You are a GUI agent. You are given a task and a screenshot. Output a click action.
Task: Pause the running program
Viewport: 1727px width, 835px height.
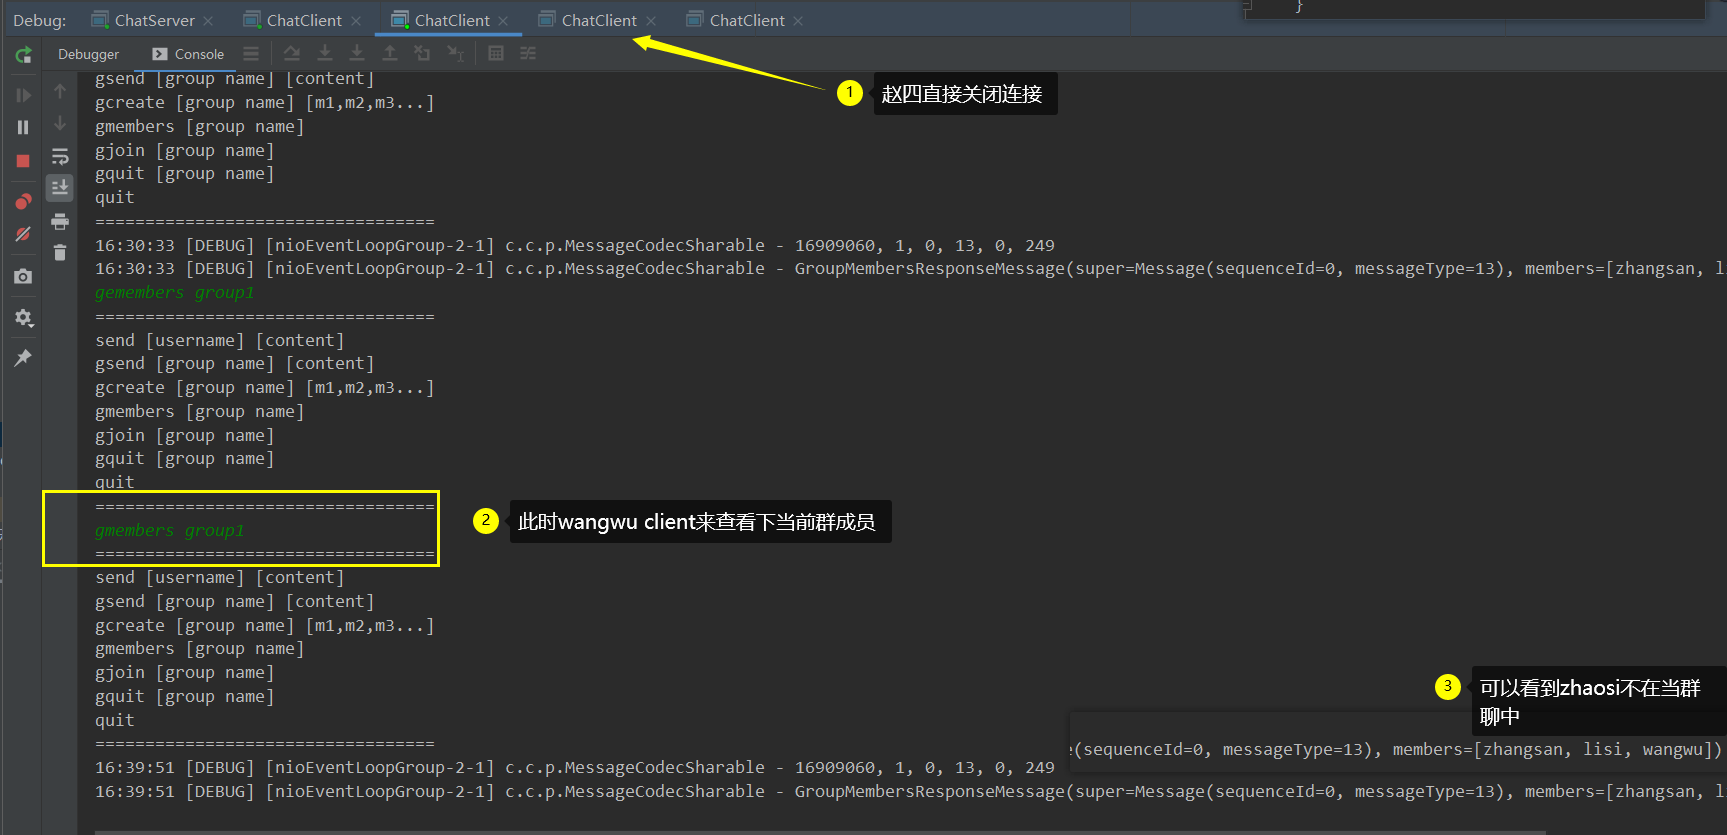pyautogui.click(x=23, y=127)
